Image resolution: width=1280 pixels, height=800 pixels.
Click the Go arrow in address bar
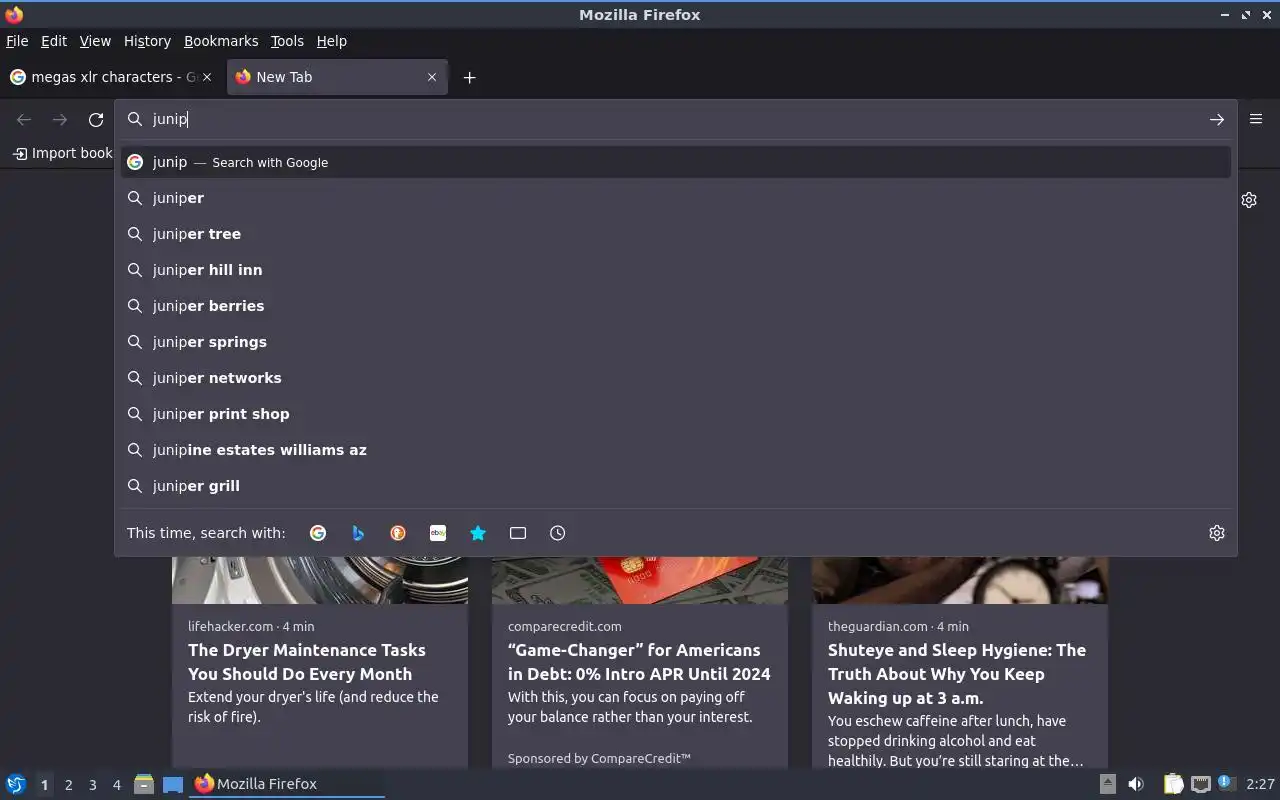coord(1217,119)
